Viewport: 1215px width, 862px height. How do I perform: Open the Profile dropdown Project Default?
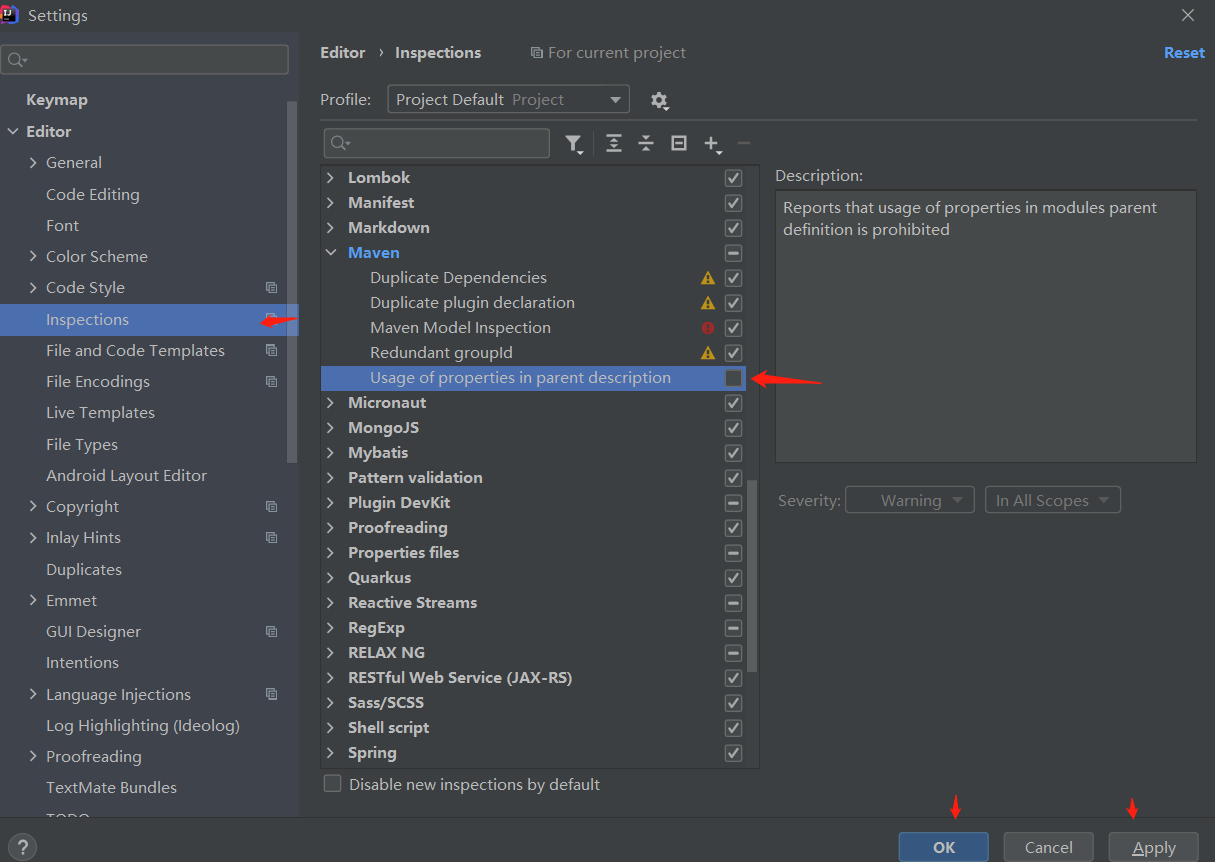tap(508, 100)
